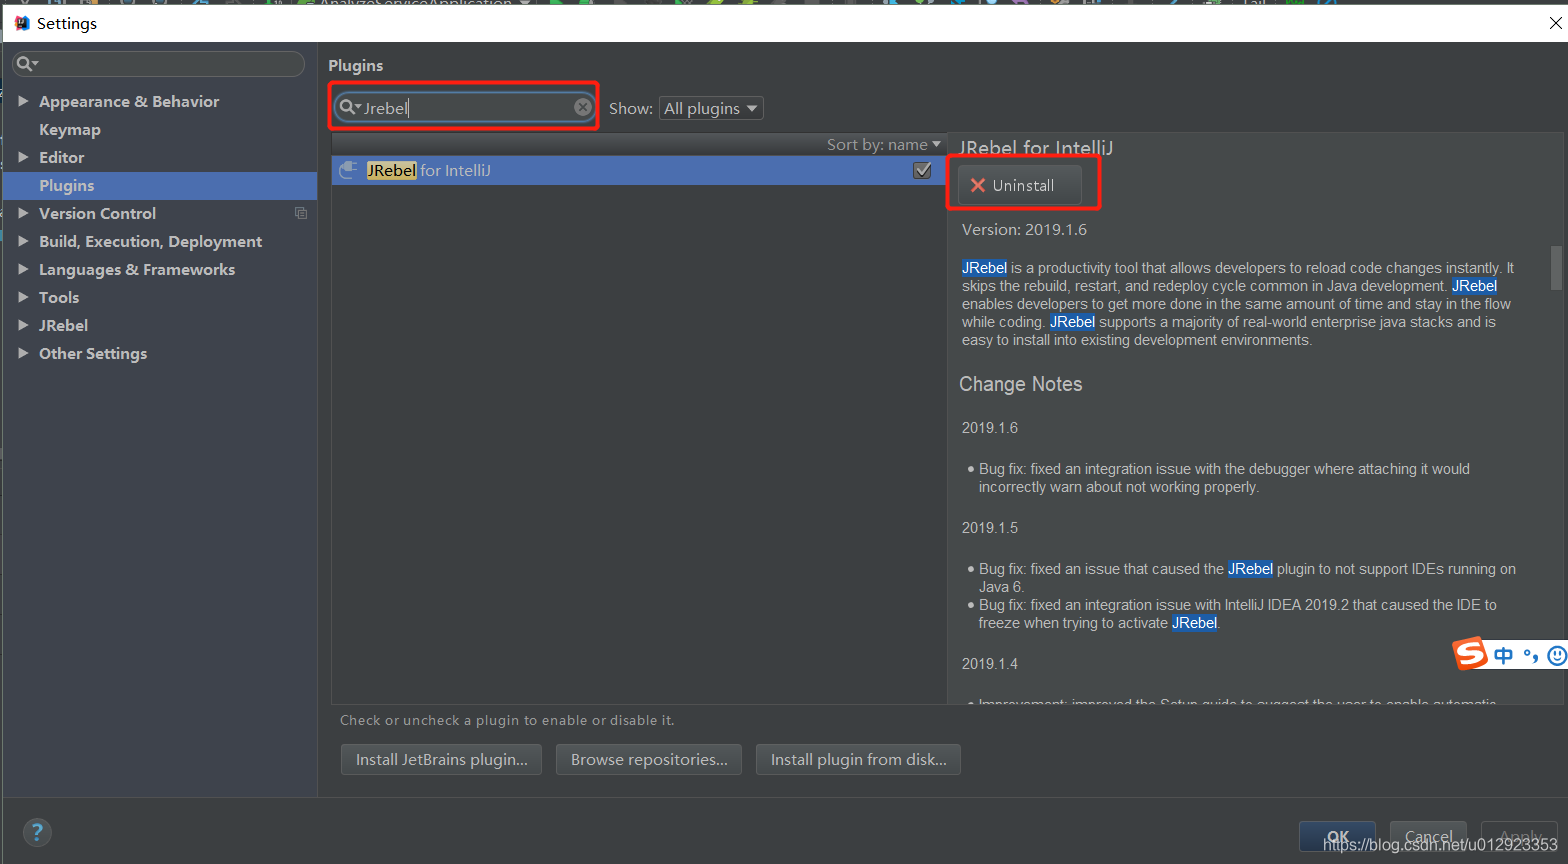Click the plugin description scrollbar

point(1556,267)
